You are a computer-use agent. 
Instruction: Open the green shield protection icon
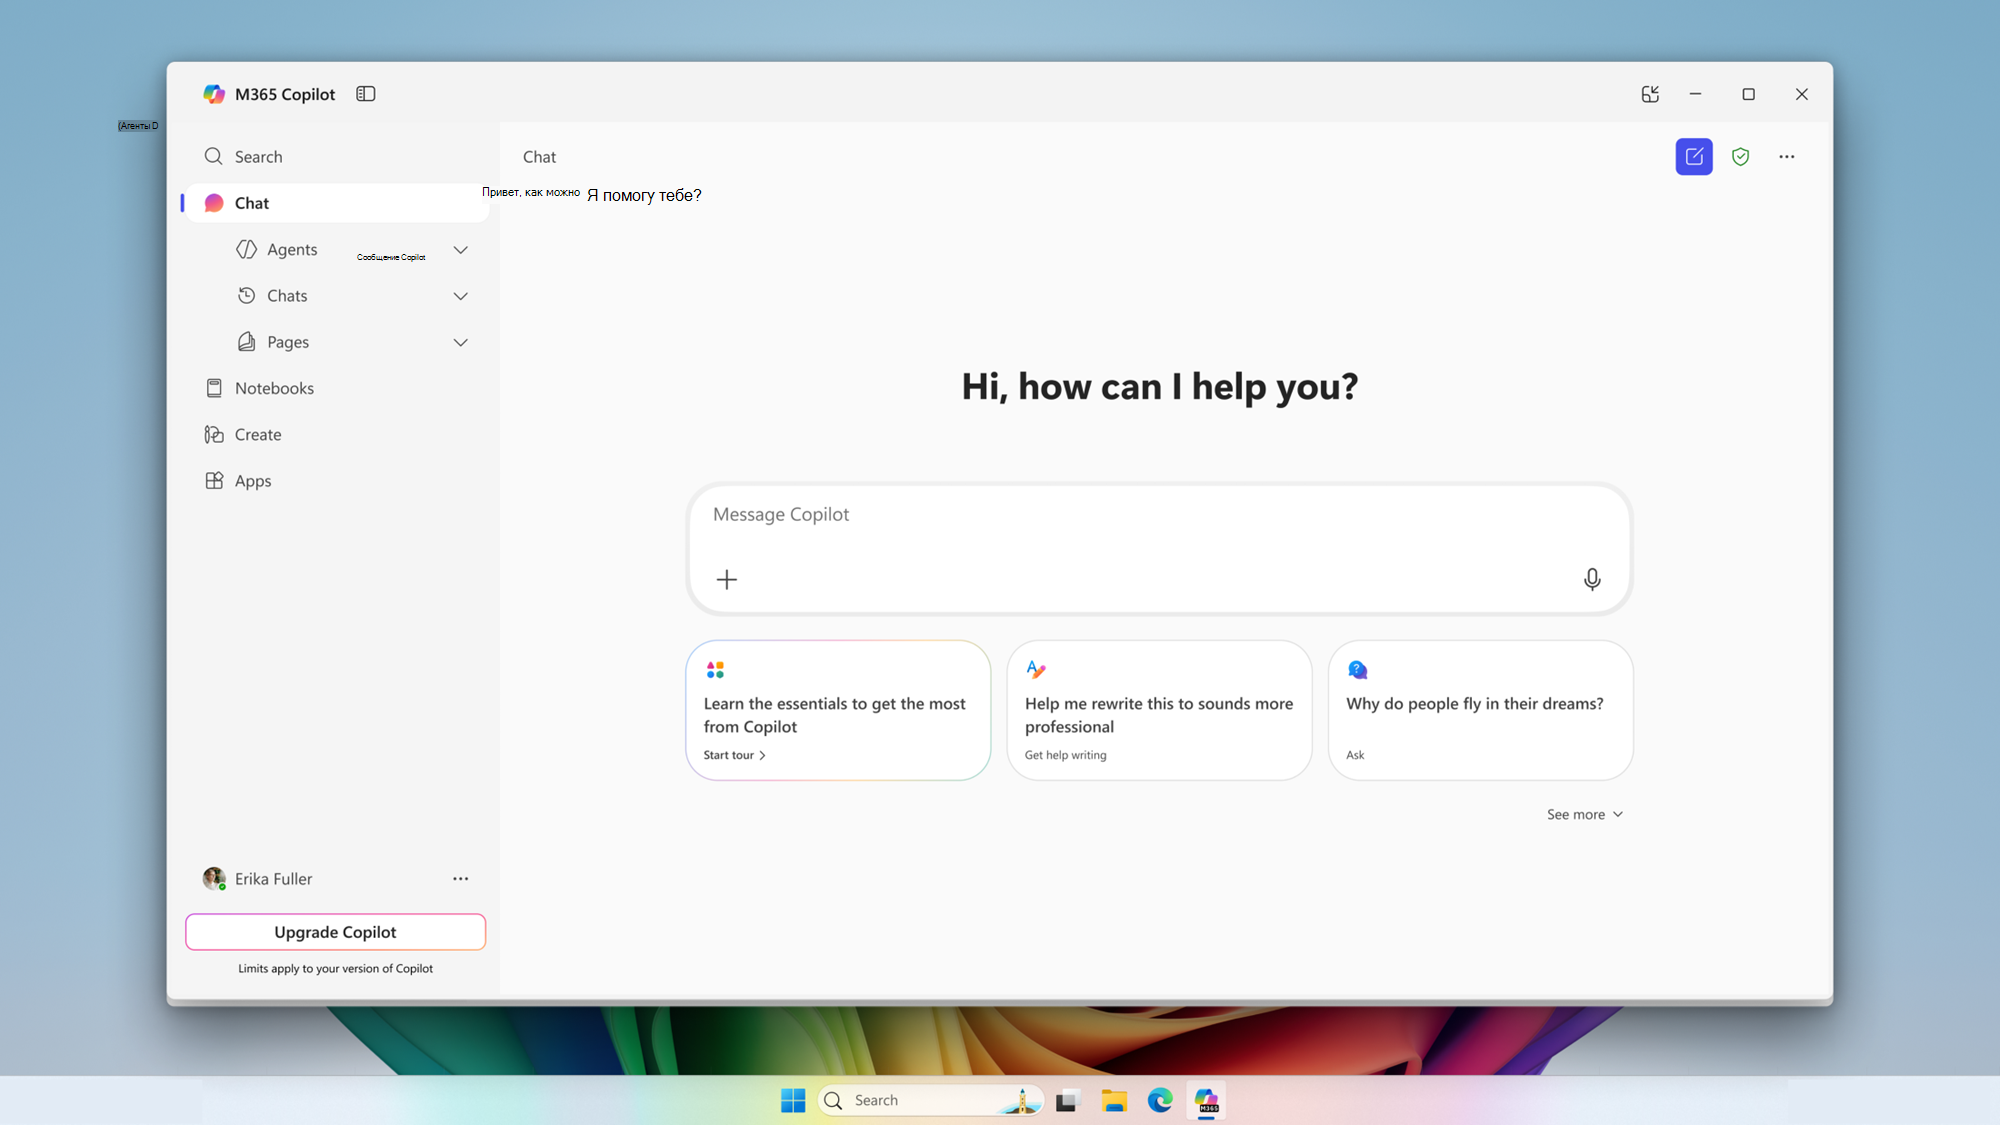click(x=1741, y=157)
